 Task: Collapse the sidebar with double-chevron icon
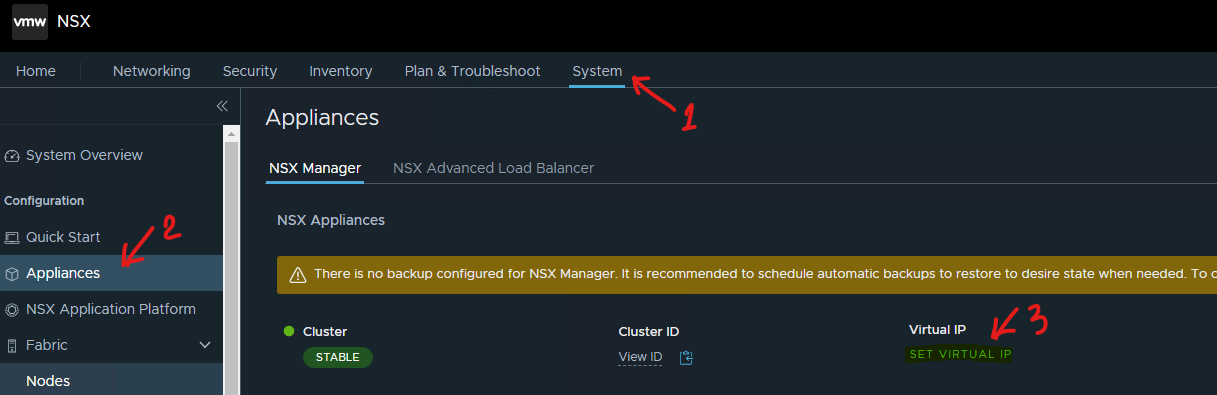222,106
